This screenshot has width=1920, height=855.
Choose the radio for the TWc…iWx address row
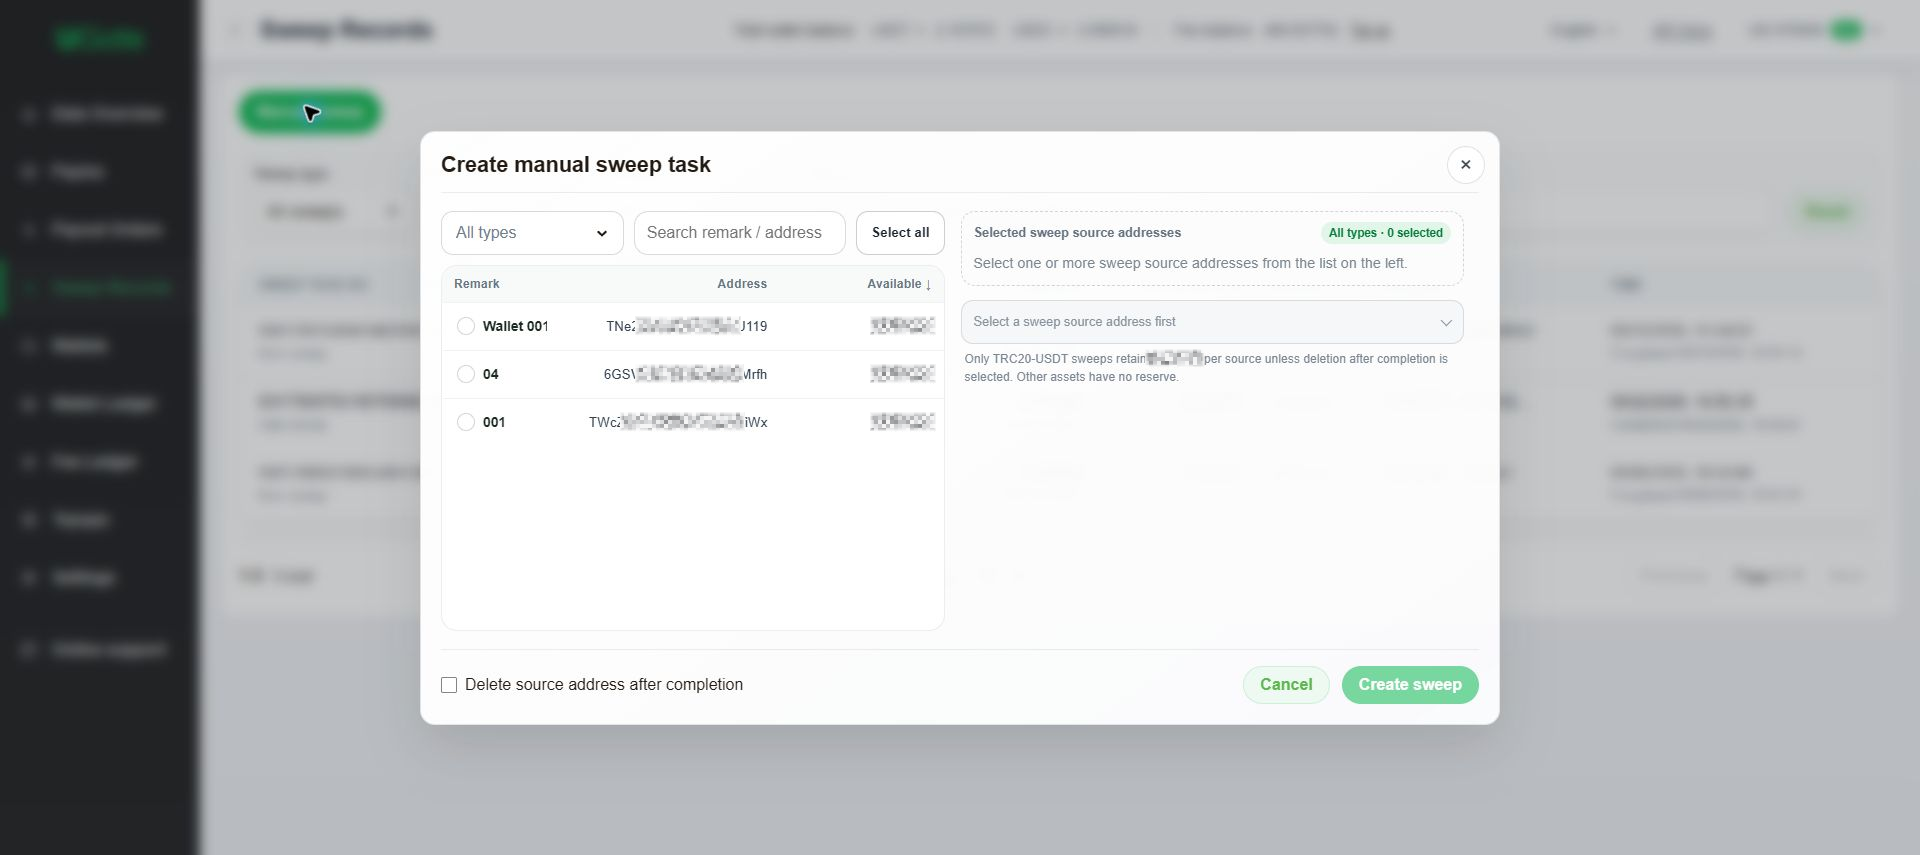[x=466, y=422]
